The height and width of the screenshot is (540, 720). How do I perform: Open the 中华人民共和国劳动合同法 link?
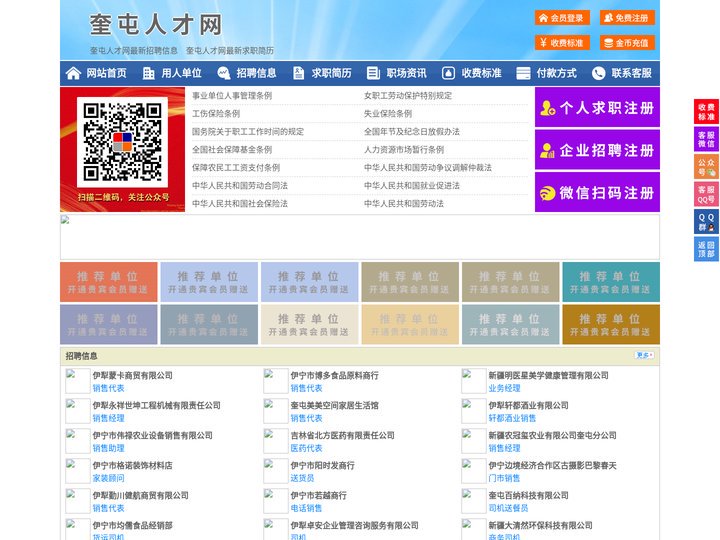(240, 186)
